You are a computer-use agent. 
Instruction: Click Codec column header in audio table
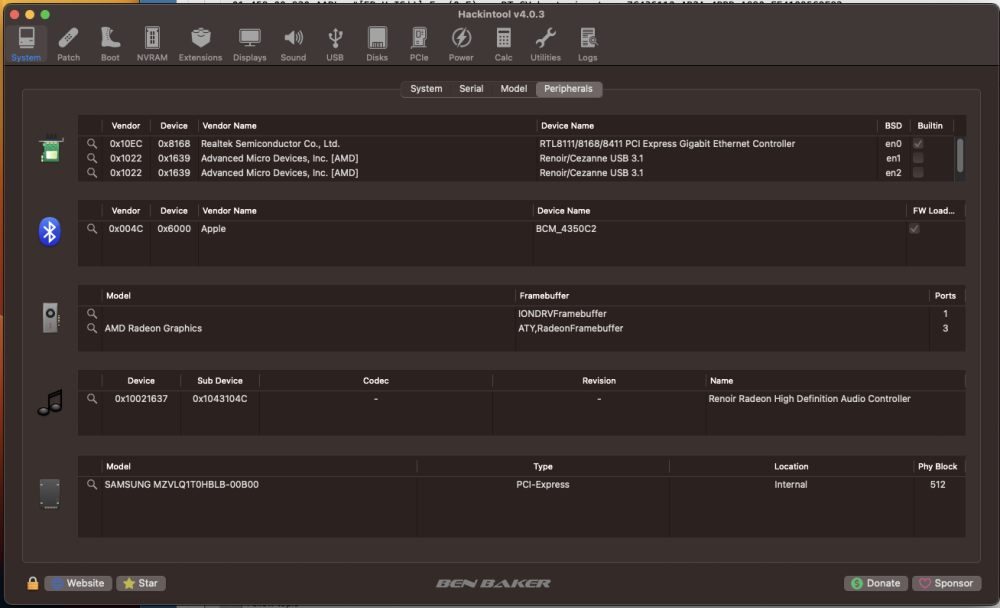pos(376,381)
